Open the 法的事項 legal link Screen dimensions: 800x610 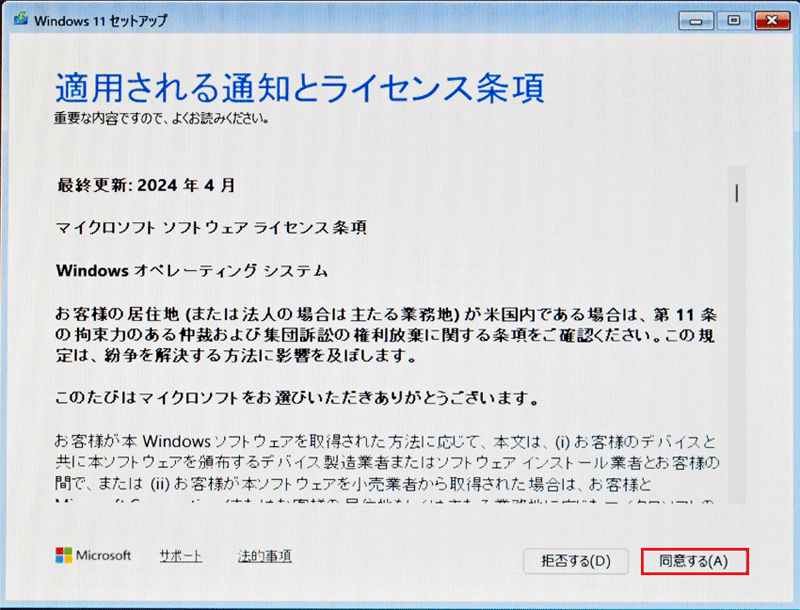coord(264,555)
